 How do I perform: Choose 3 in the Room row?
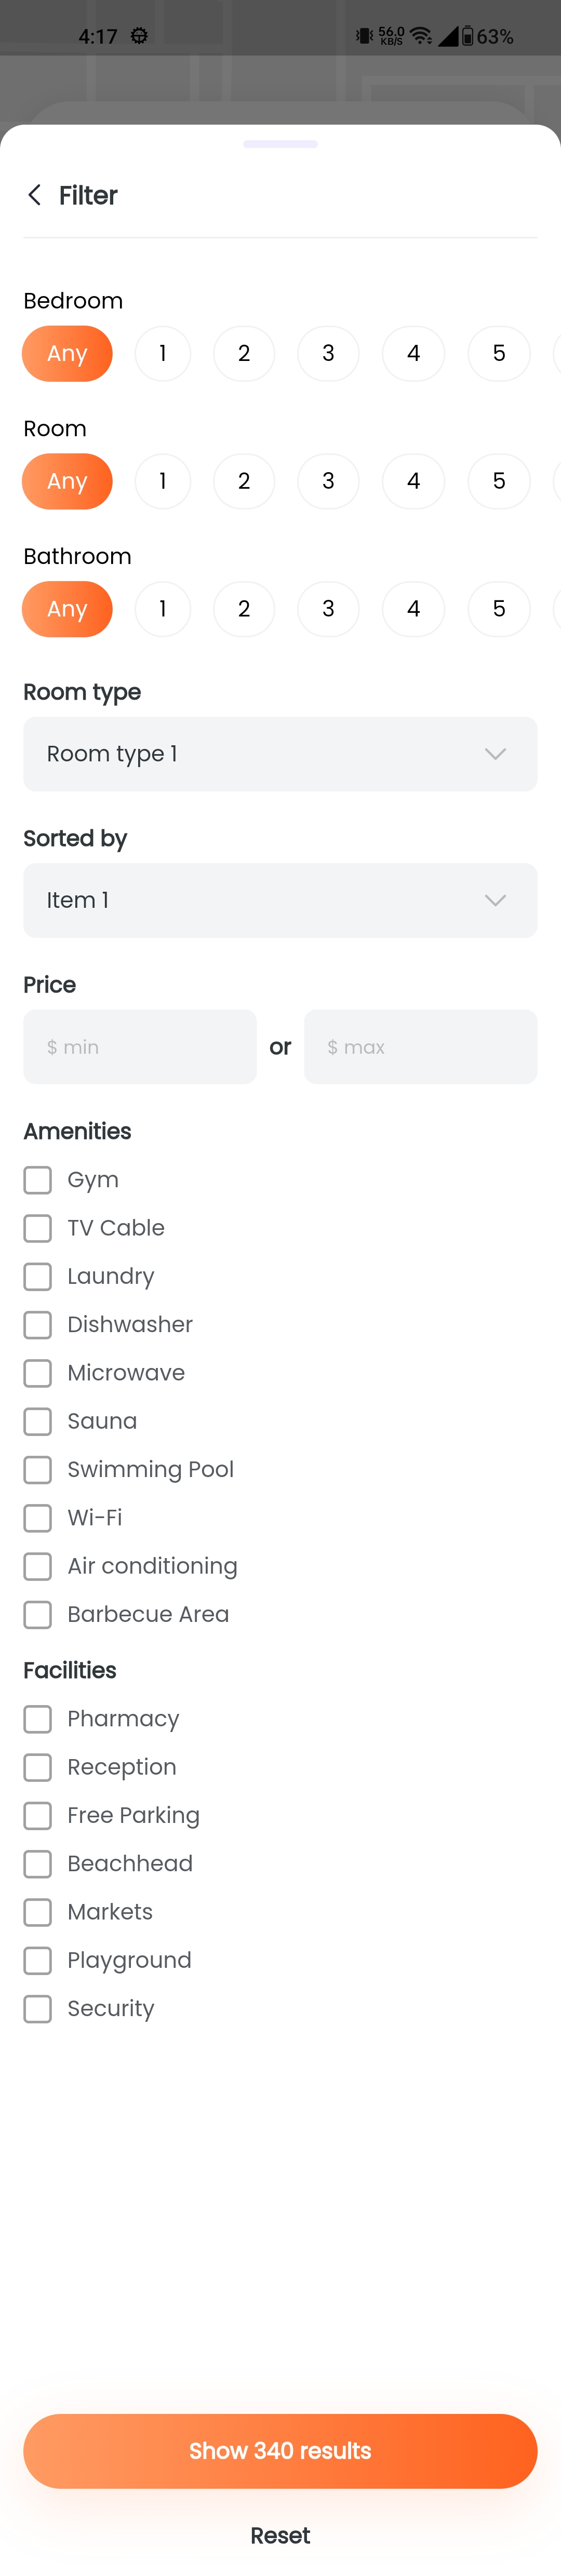click(328, 481)
